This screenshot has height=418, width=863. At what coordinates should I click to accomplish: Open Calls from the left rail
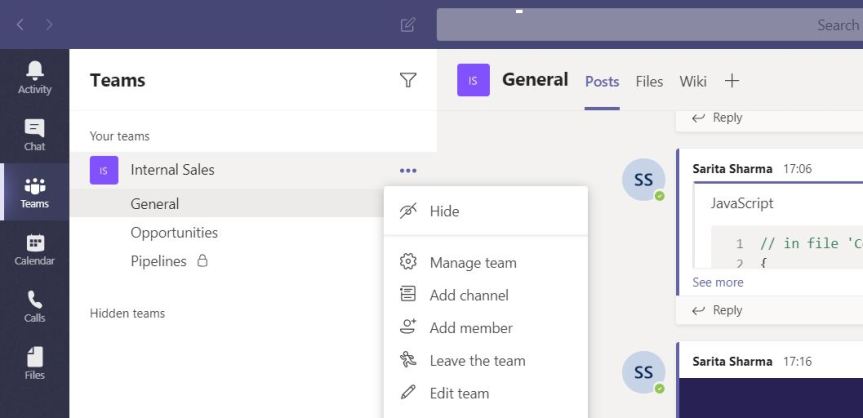coord(34,307)
